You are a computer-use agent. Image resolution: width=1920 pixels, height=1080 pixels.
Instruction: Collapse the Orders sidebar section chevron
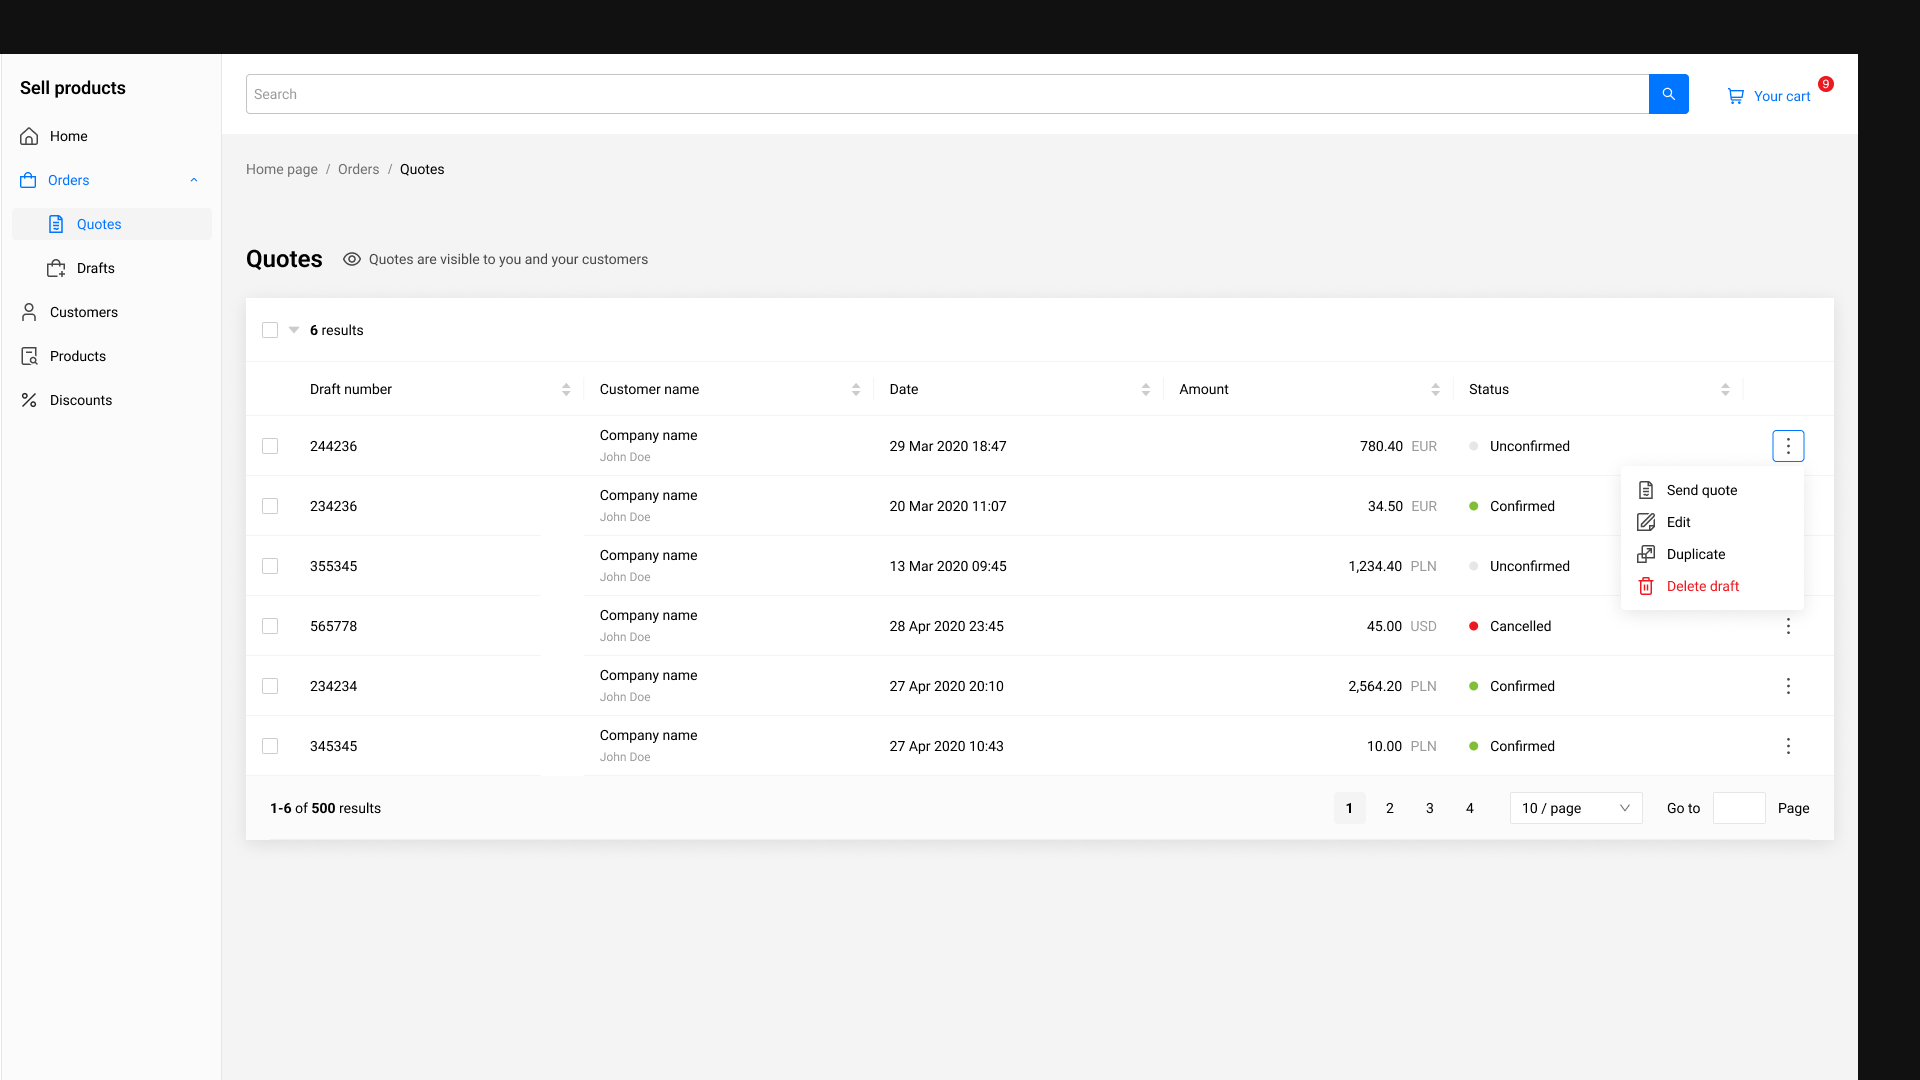coord(194,180)
